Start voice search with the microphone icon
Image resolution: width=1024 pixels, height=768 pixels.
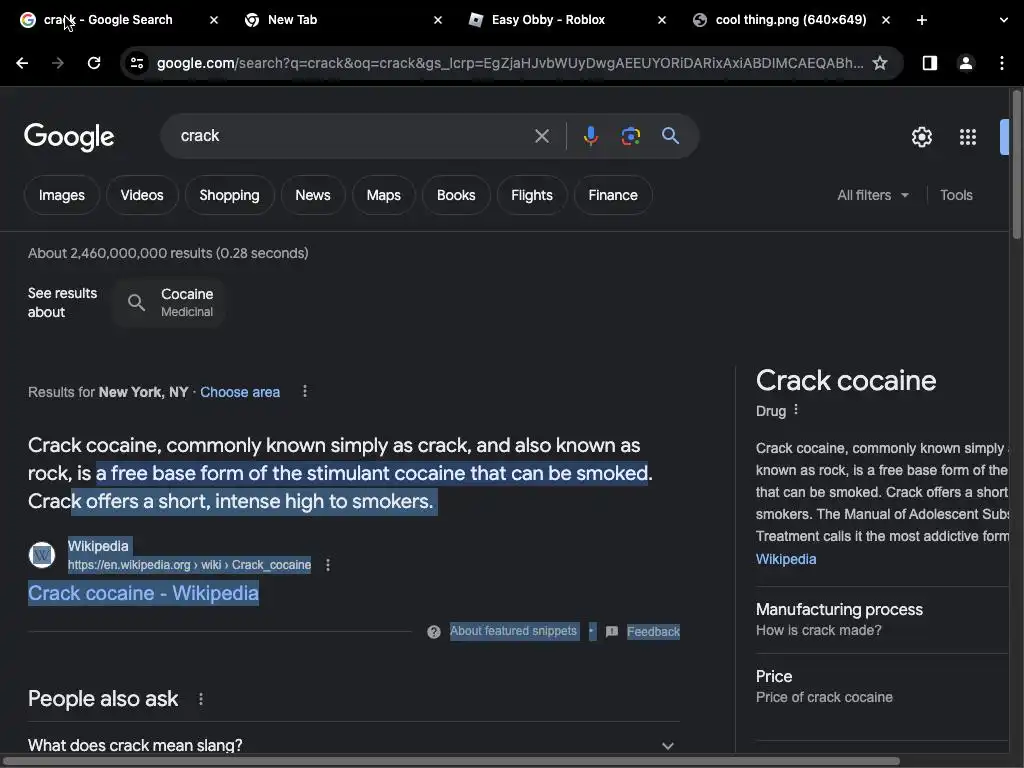590,136
